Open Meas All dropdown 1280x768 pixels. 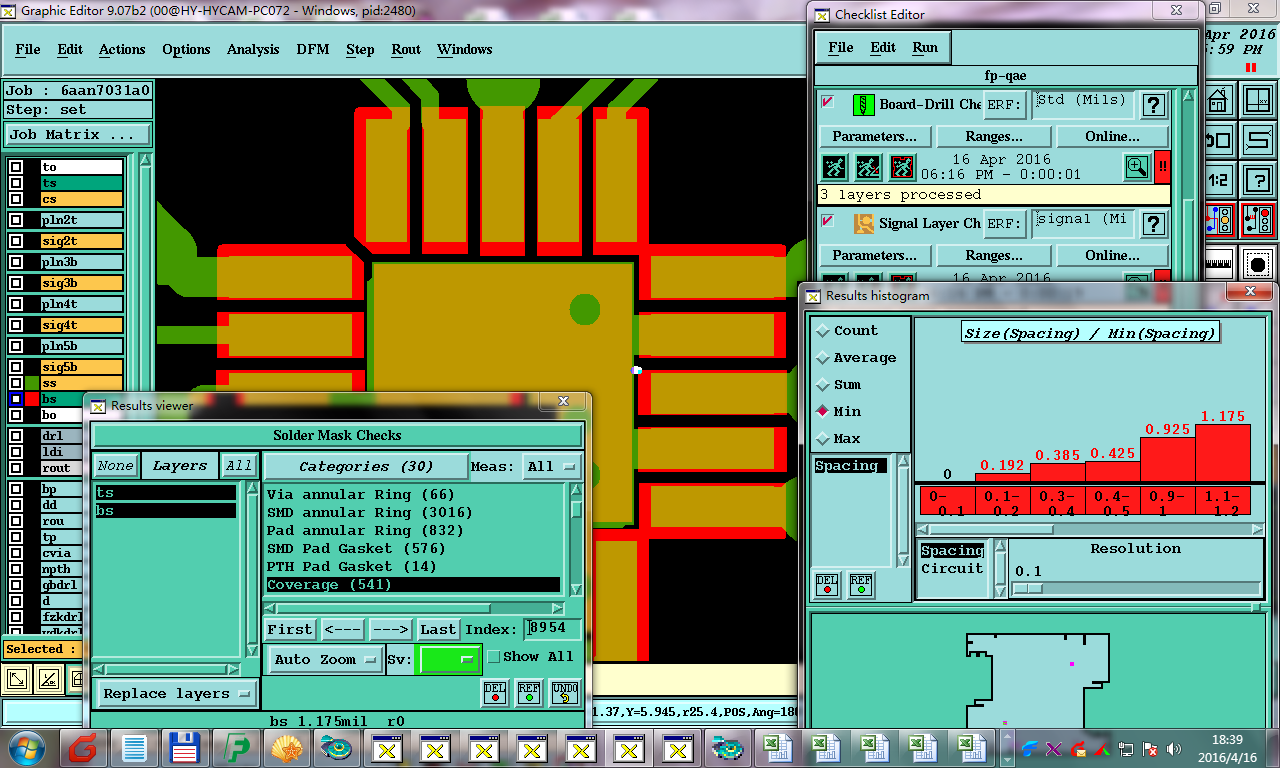(553, 466)
